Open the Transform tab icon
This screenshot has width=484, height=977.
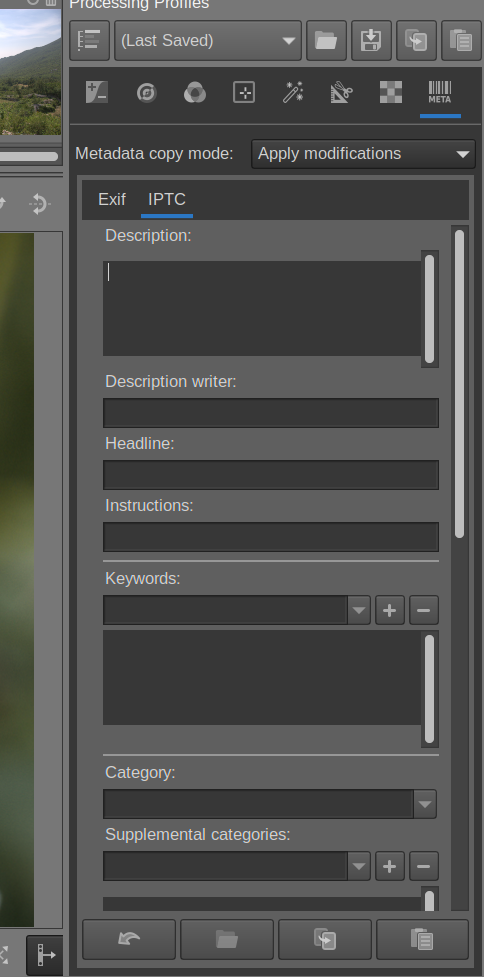[341, 92]
